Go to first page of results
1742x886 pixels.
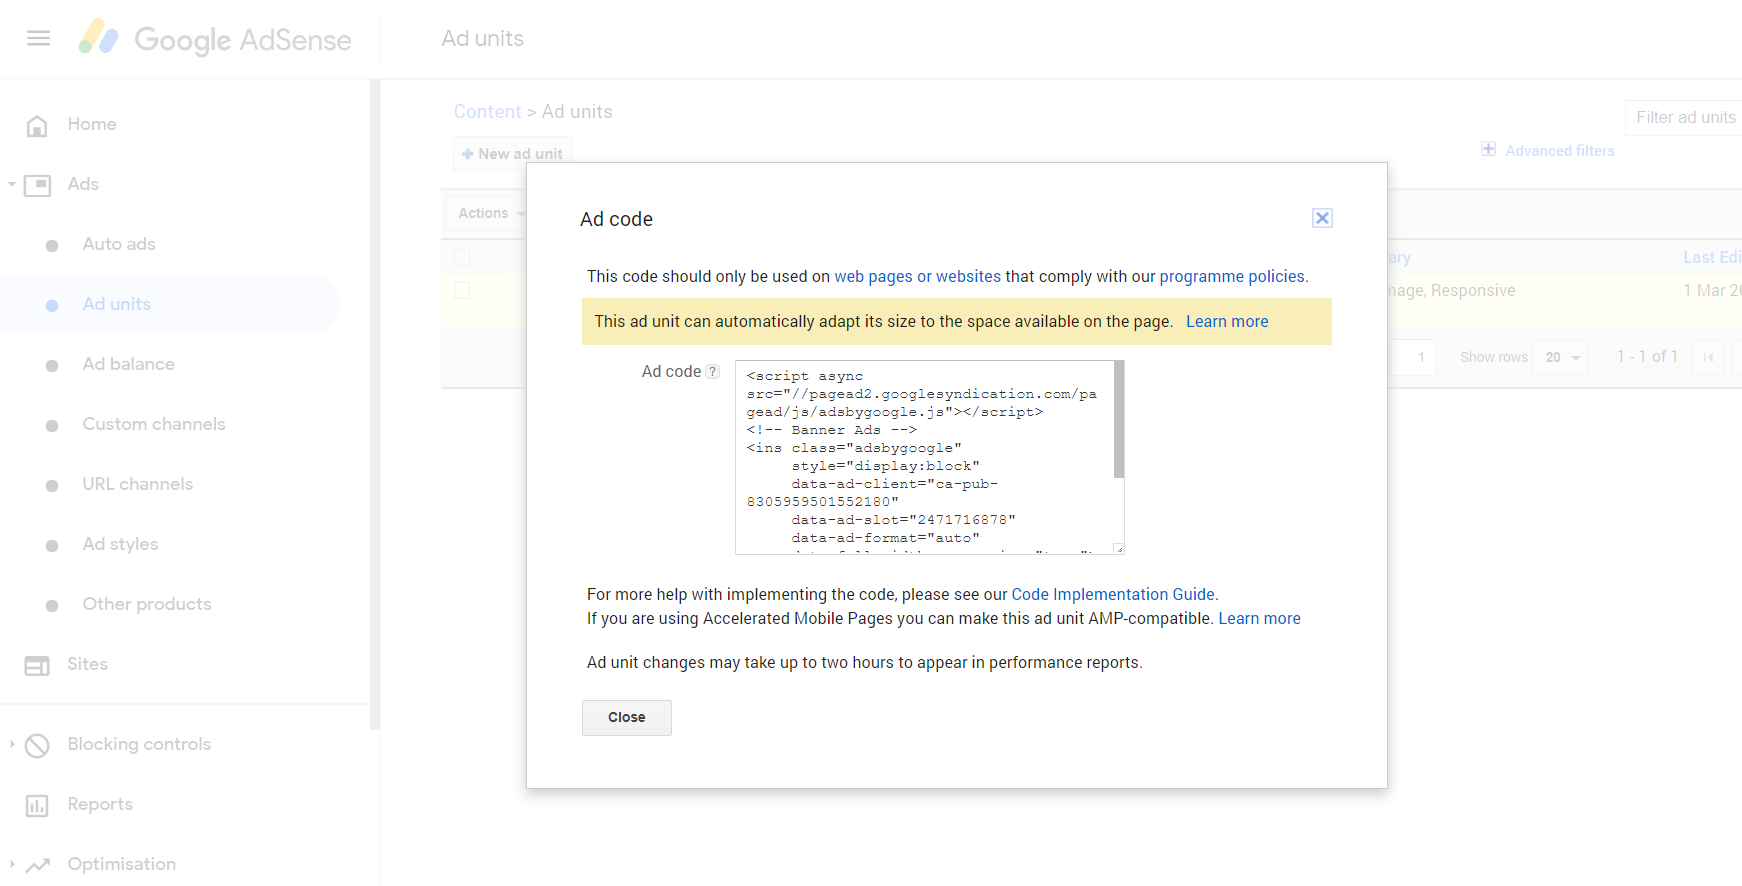1708,357
